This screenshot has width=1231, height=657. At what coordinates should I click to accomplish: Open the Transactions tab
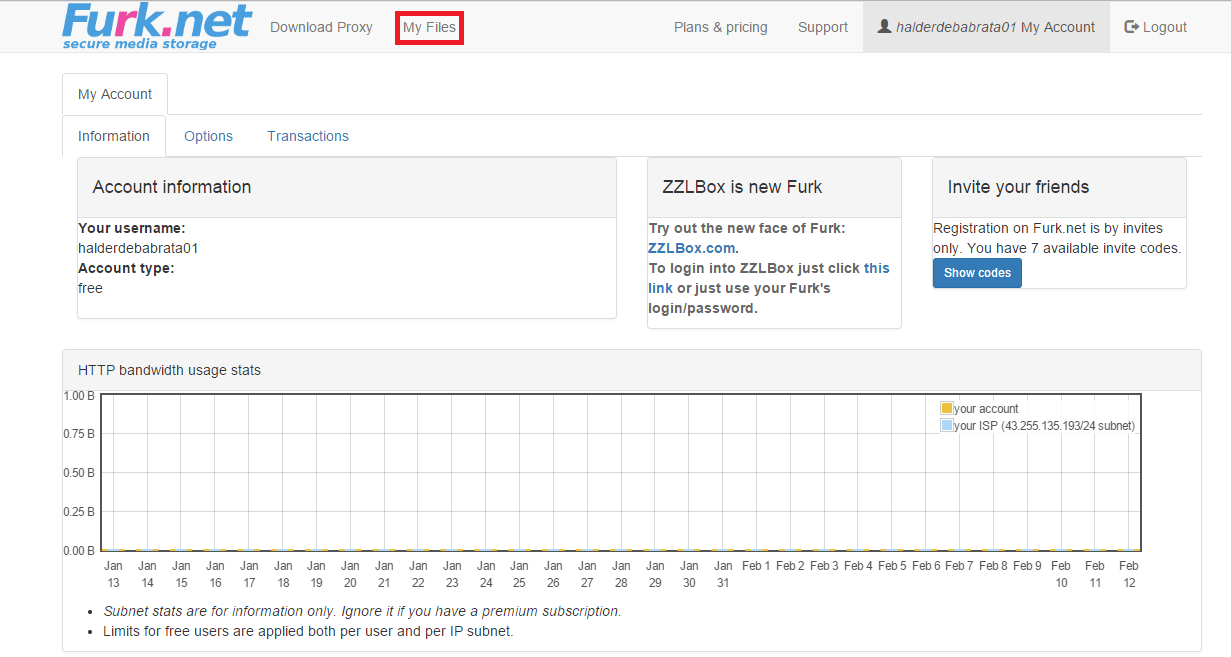(308, 136)
